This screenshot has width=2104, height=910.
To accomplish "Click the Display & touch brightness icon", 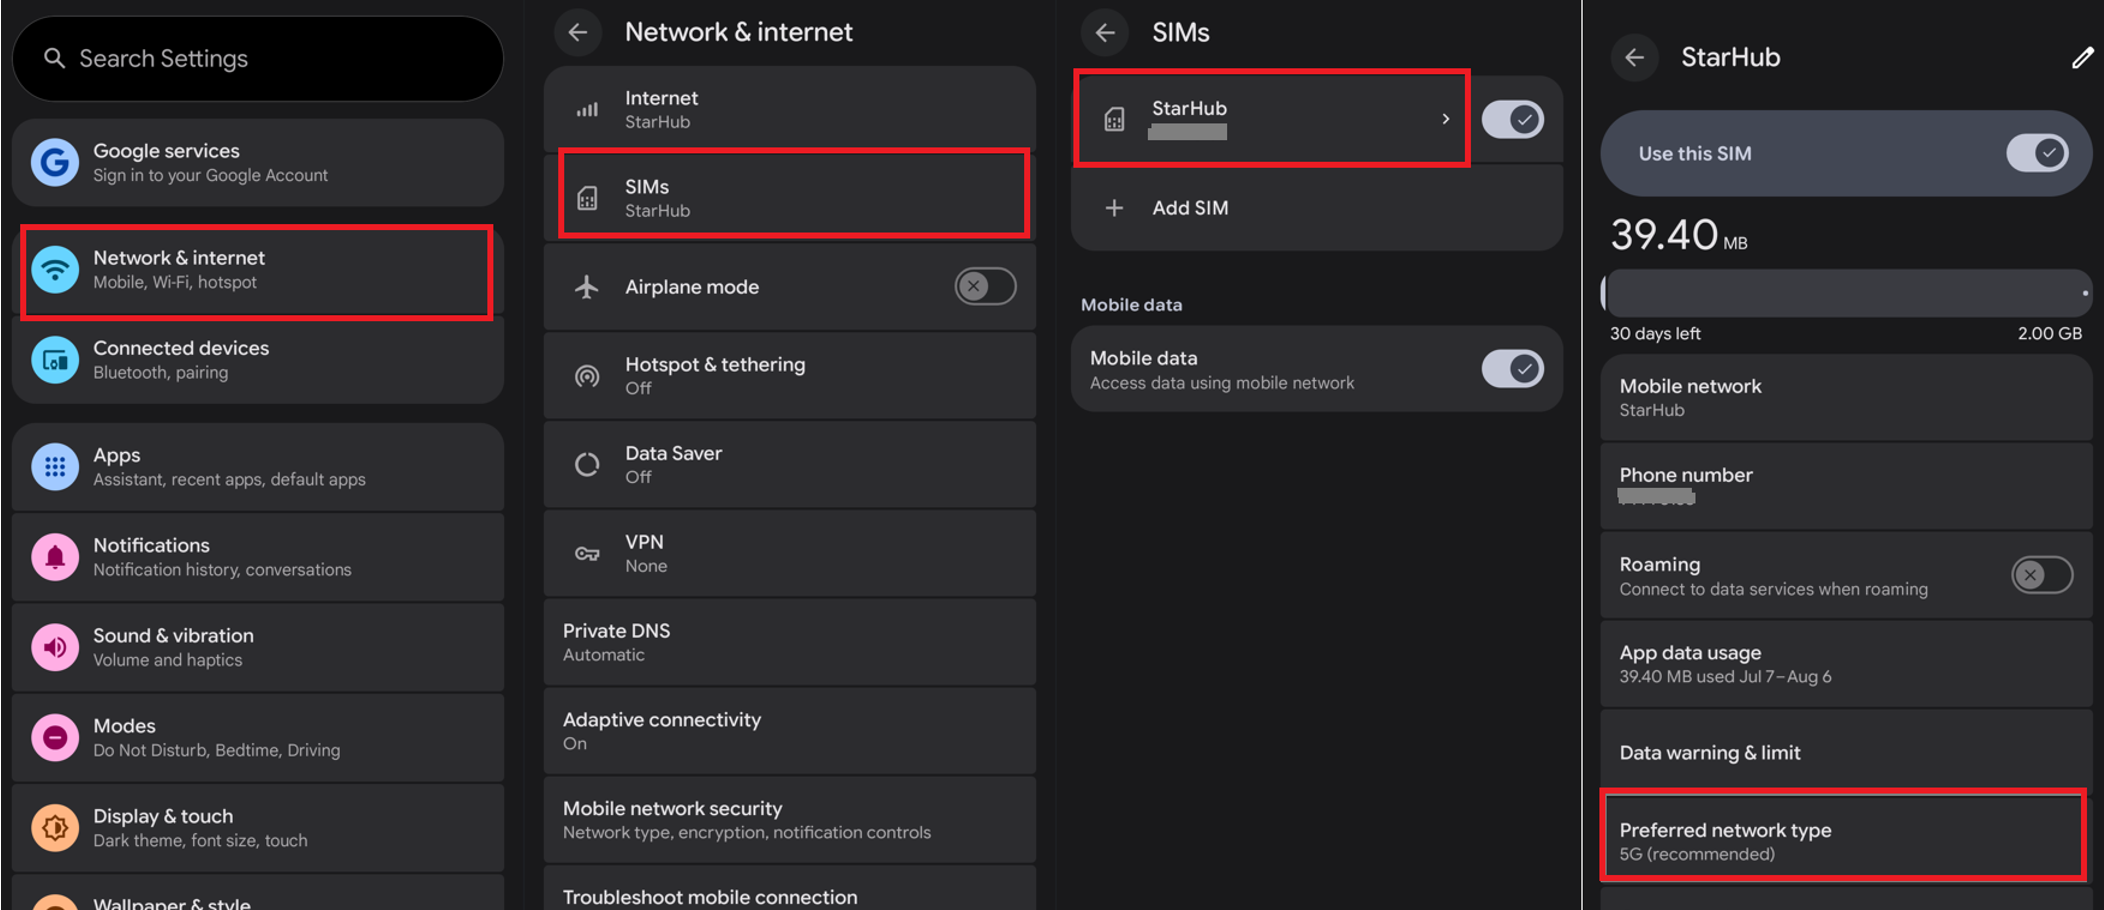I will [55, 828].
